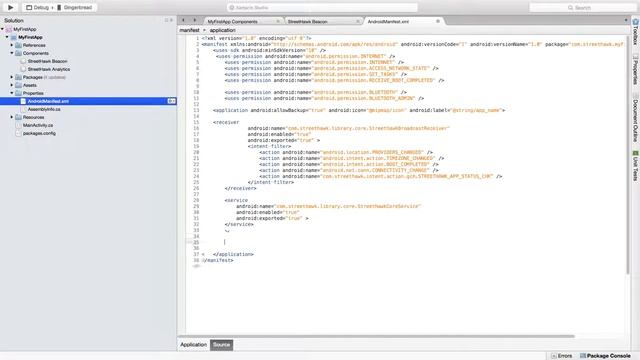Viewport: 640px width, 360px height.
Task: Select StreetHawk Beacon component
Action: (x=47, y=61)
